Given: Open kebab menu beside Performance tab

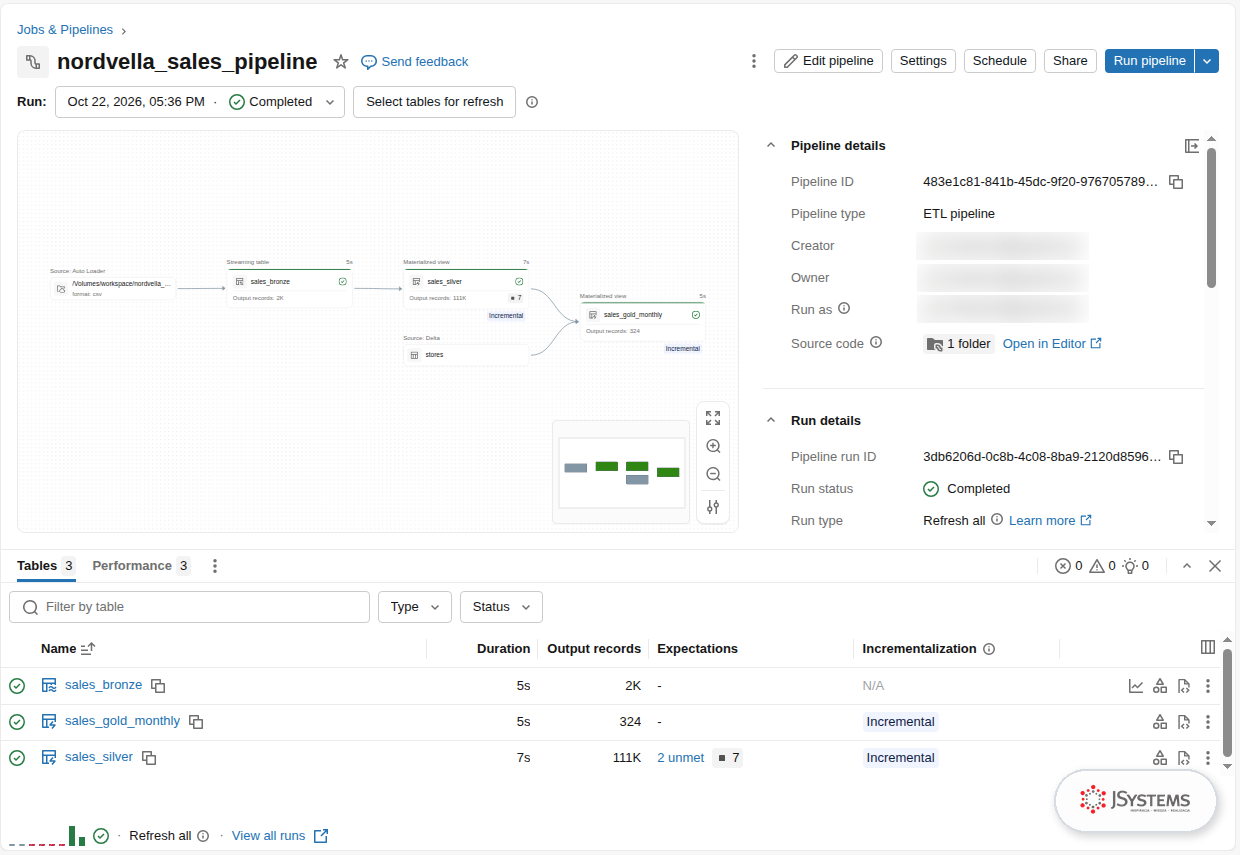Looking at the screenshot, I should [x=215, y=566].
